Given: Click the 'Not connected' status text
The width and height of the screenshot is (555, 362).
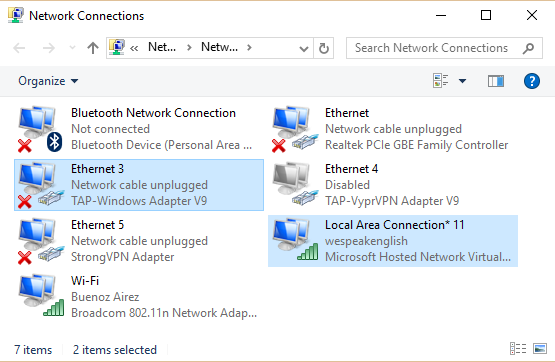Looking at the screenshot, I should click(x=110, y=129).
